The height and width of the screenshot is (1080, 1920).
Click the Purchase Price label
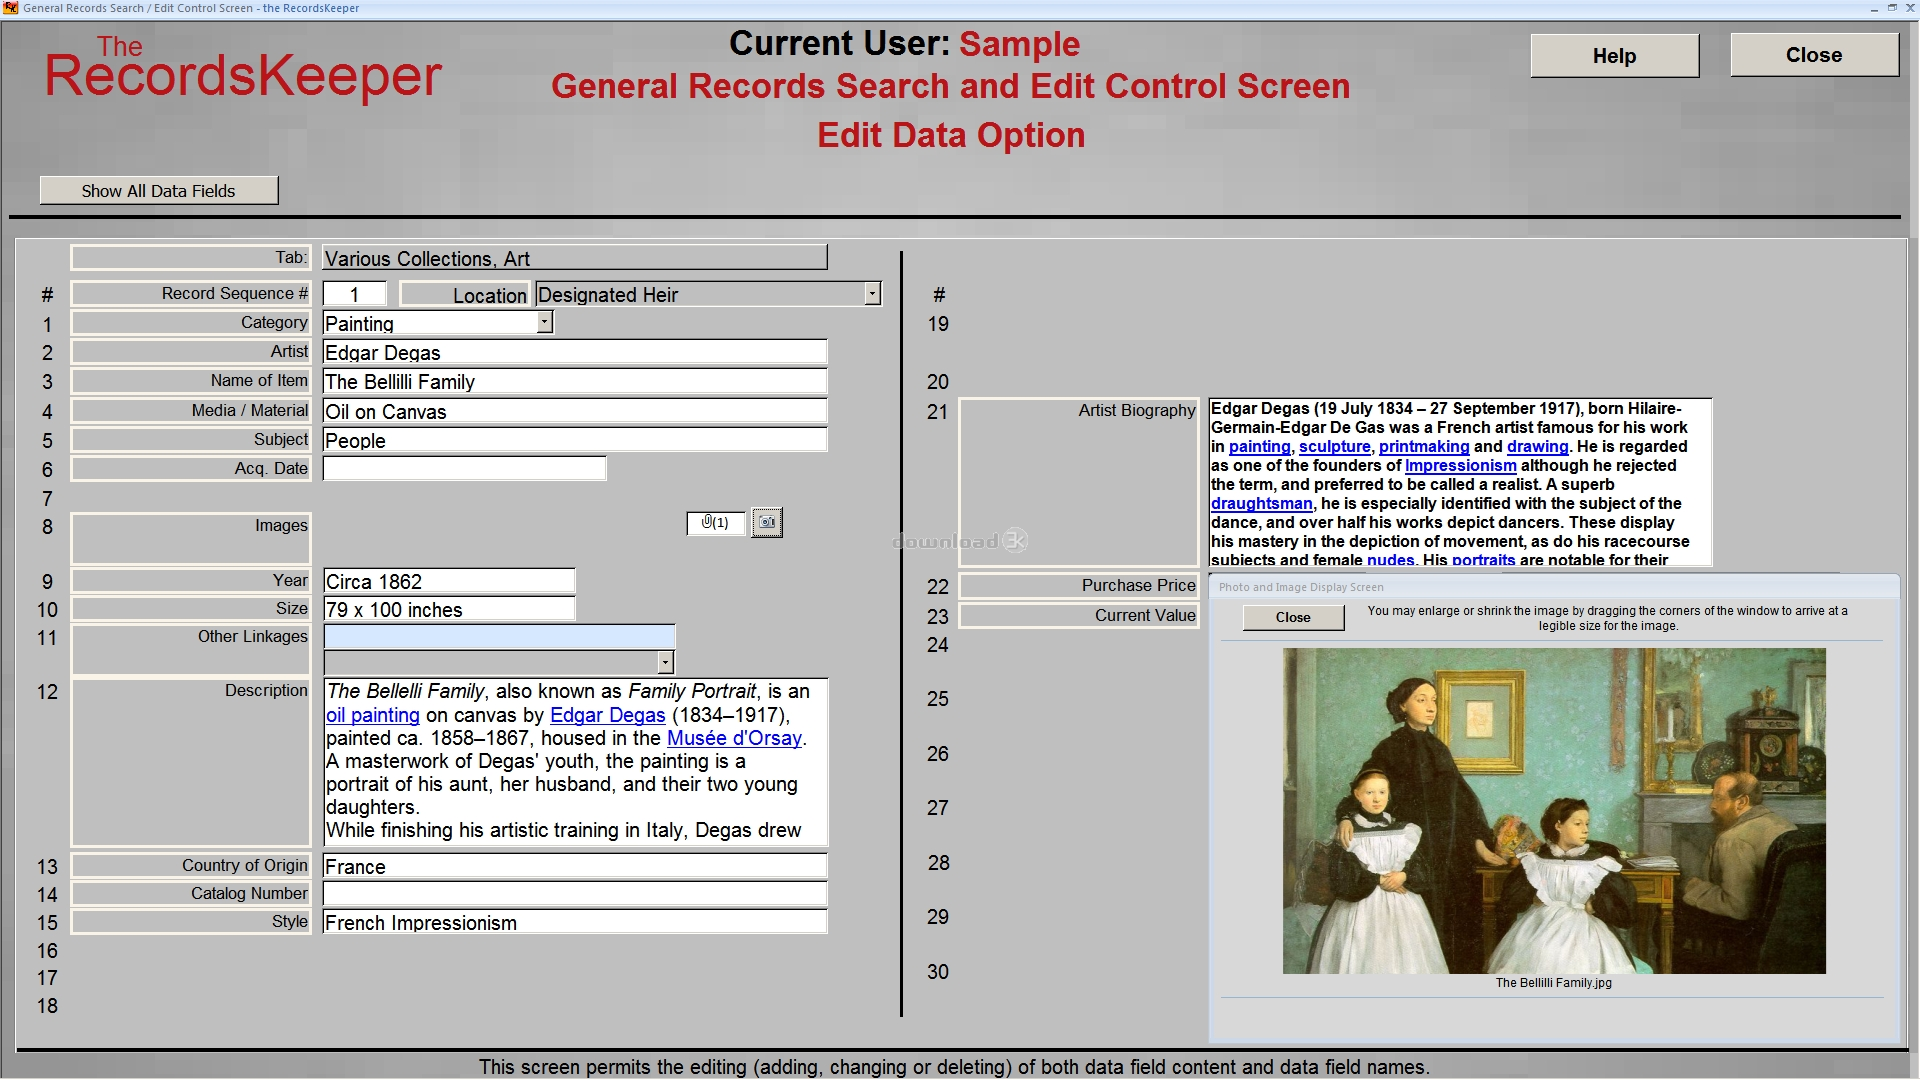coord(1079,586)
